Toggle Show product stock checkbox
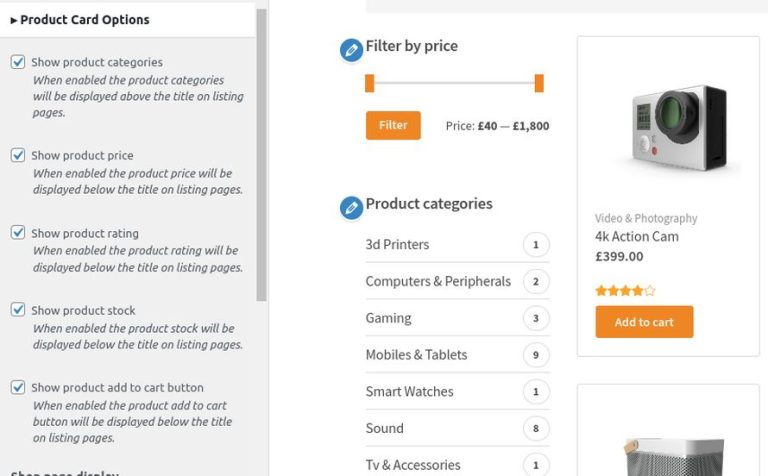The height and width of the screenshot is (476, 768). pos(18,310)
